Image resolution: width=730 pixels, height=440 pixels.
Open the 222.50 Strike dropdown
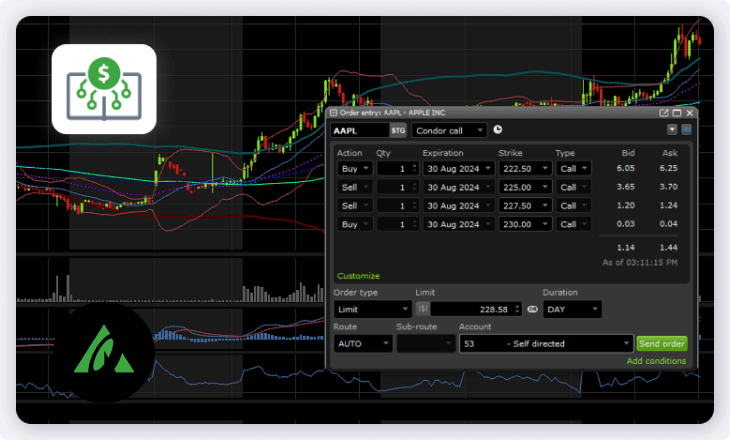click(525, 169)
